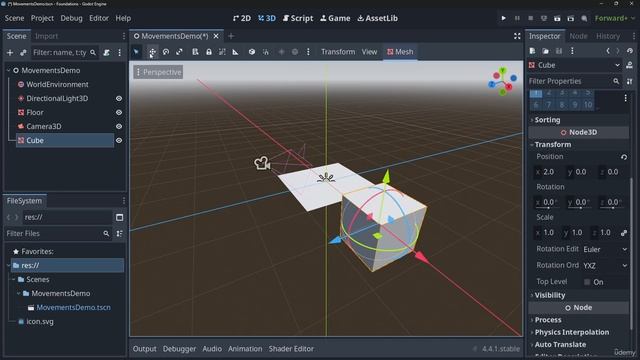Open Inspector history list icon
Screen dimensions: 640x360
630,51
